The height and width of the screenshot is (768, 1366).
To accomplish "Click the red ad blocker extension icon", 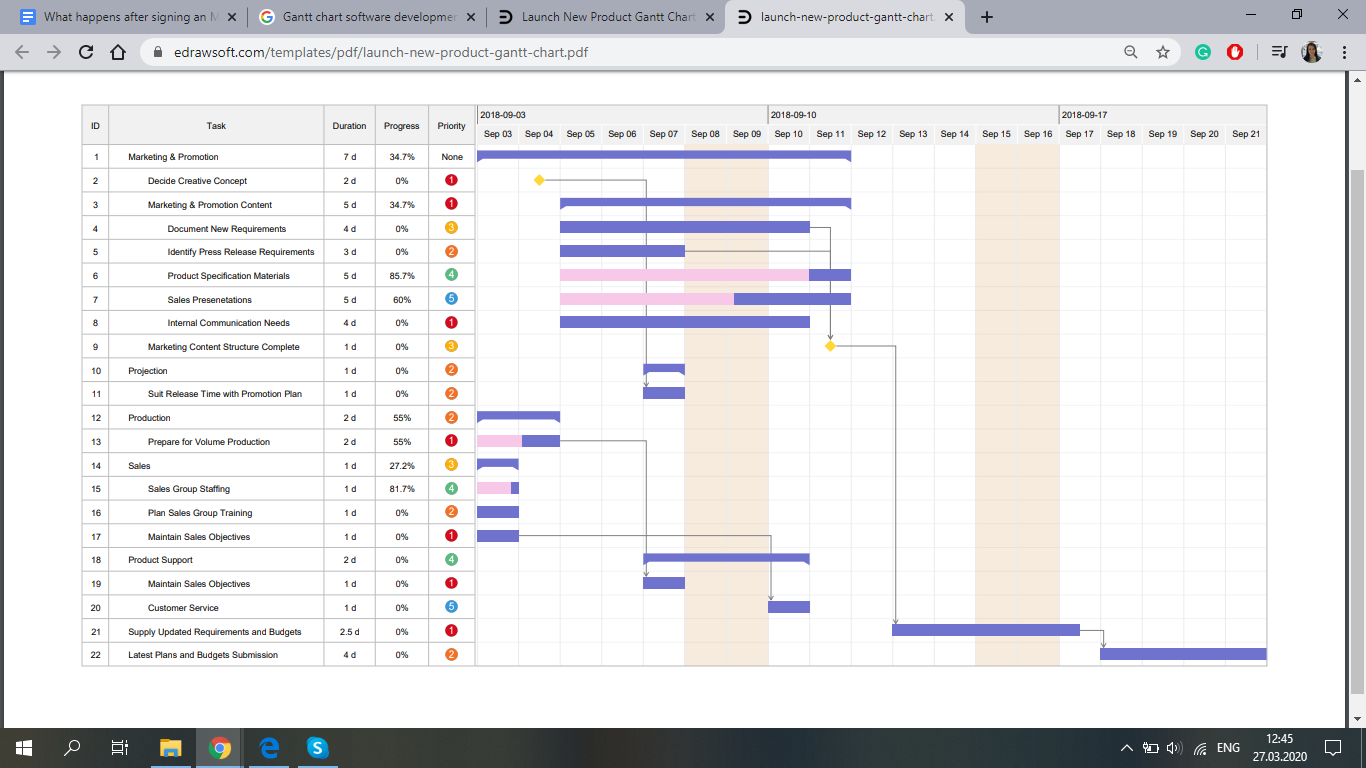I will tap(1235, 53).
